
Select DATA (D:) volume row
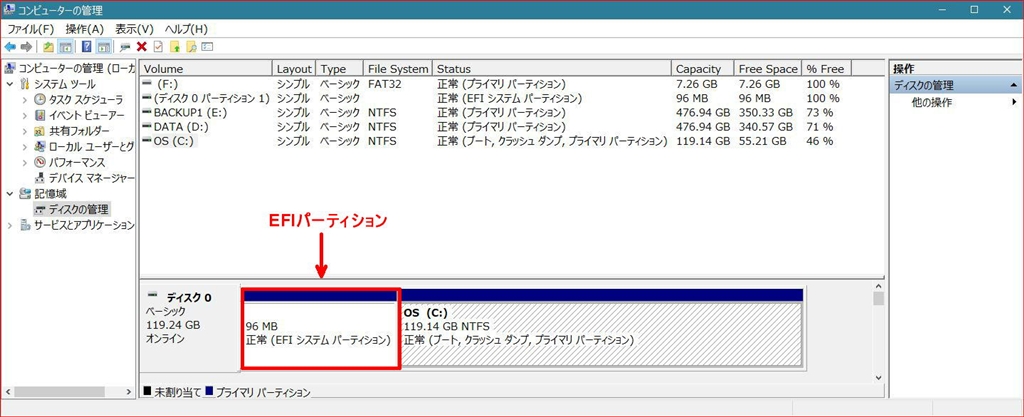click(x=496, y=127)
